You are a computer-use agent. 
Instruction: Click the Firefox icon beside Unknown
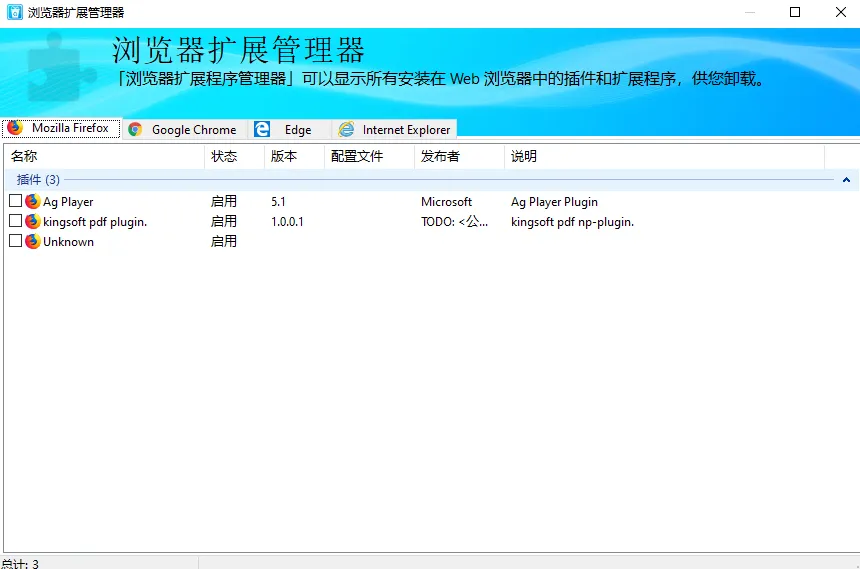(33, 241)
